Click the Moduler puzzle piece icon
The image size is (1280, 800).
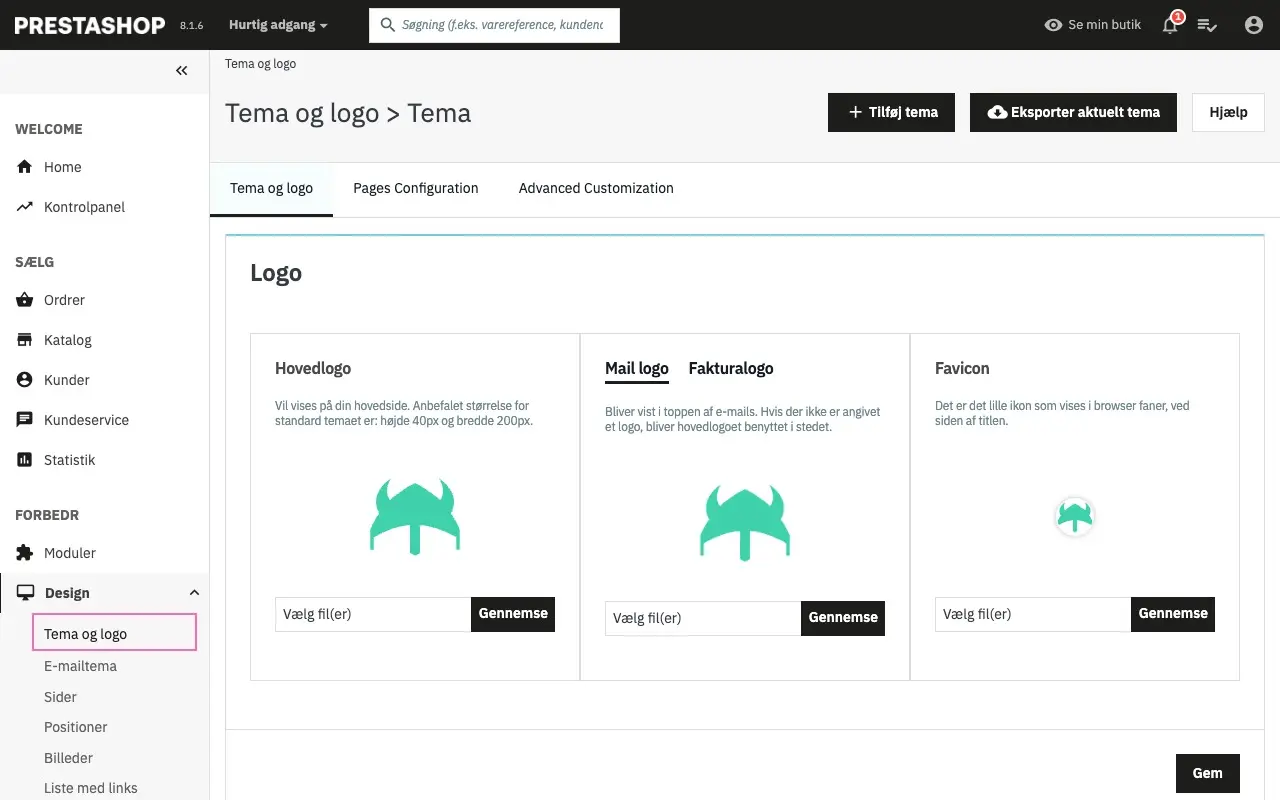[25, 553]
